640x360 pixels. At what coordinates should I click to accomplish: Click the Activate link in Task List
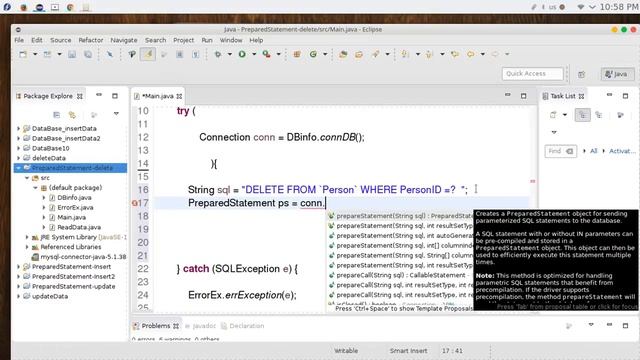tap(622, 151)
